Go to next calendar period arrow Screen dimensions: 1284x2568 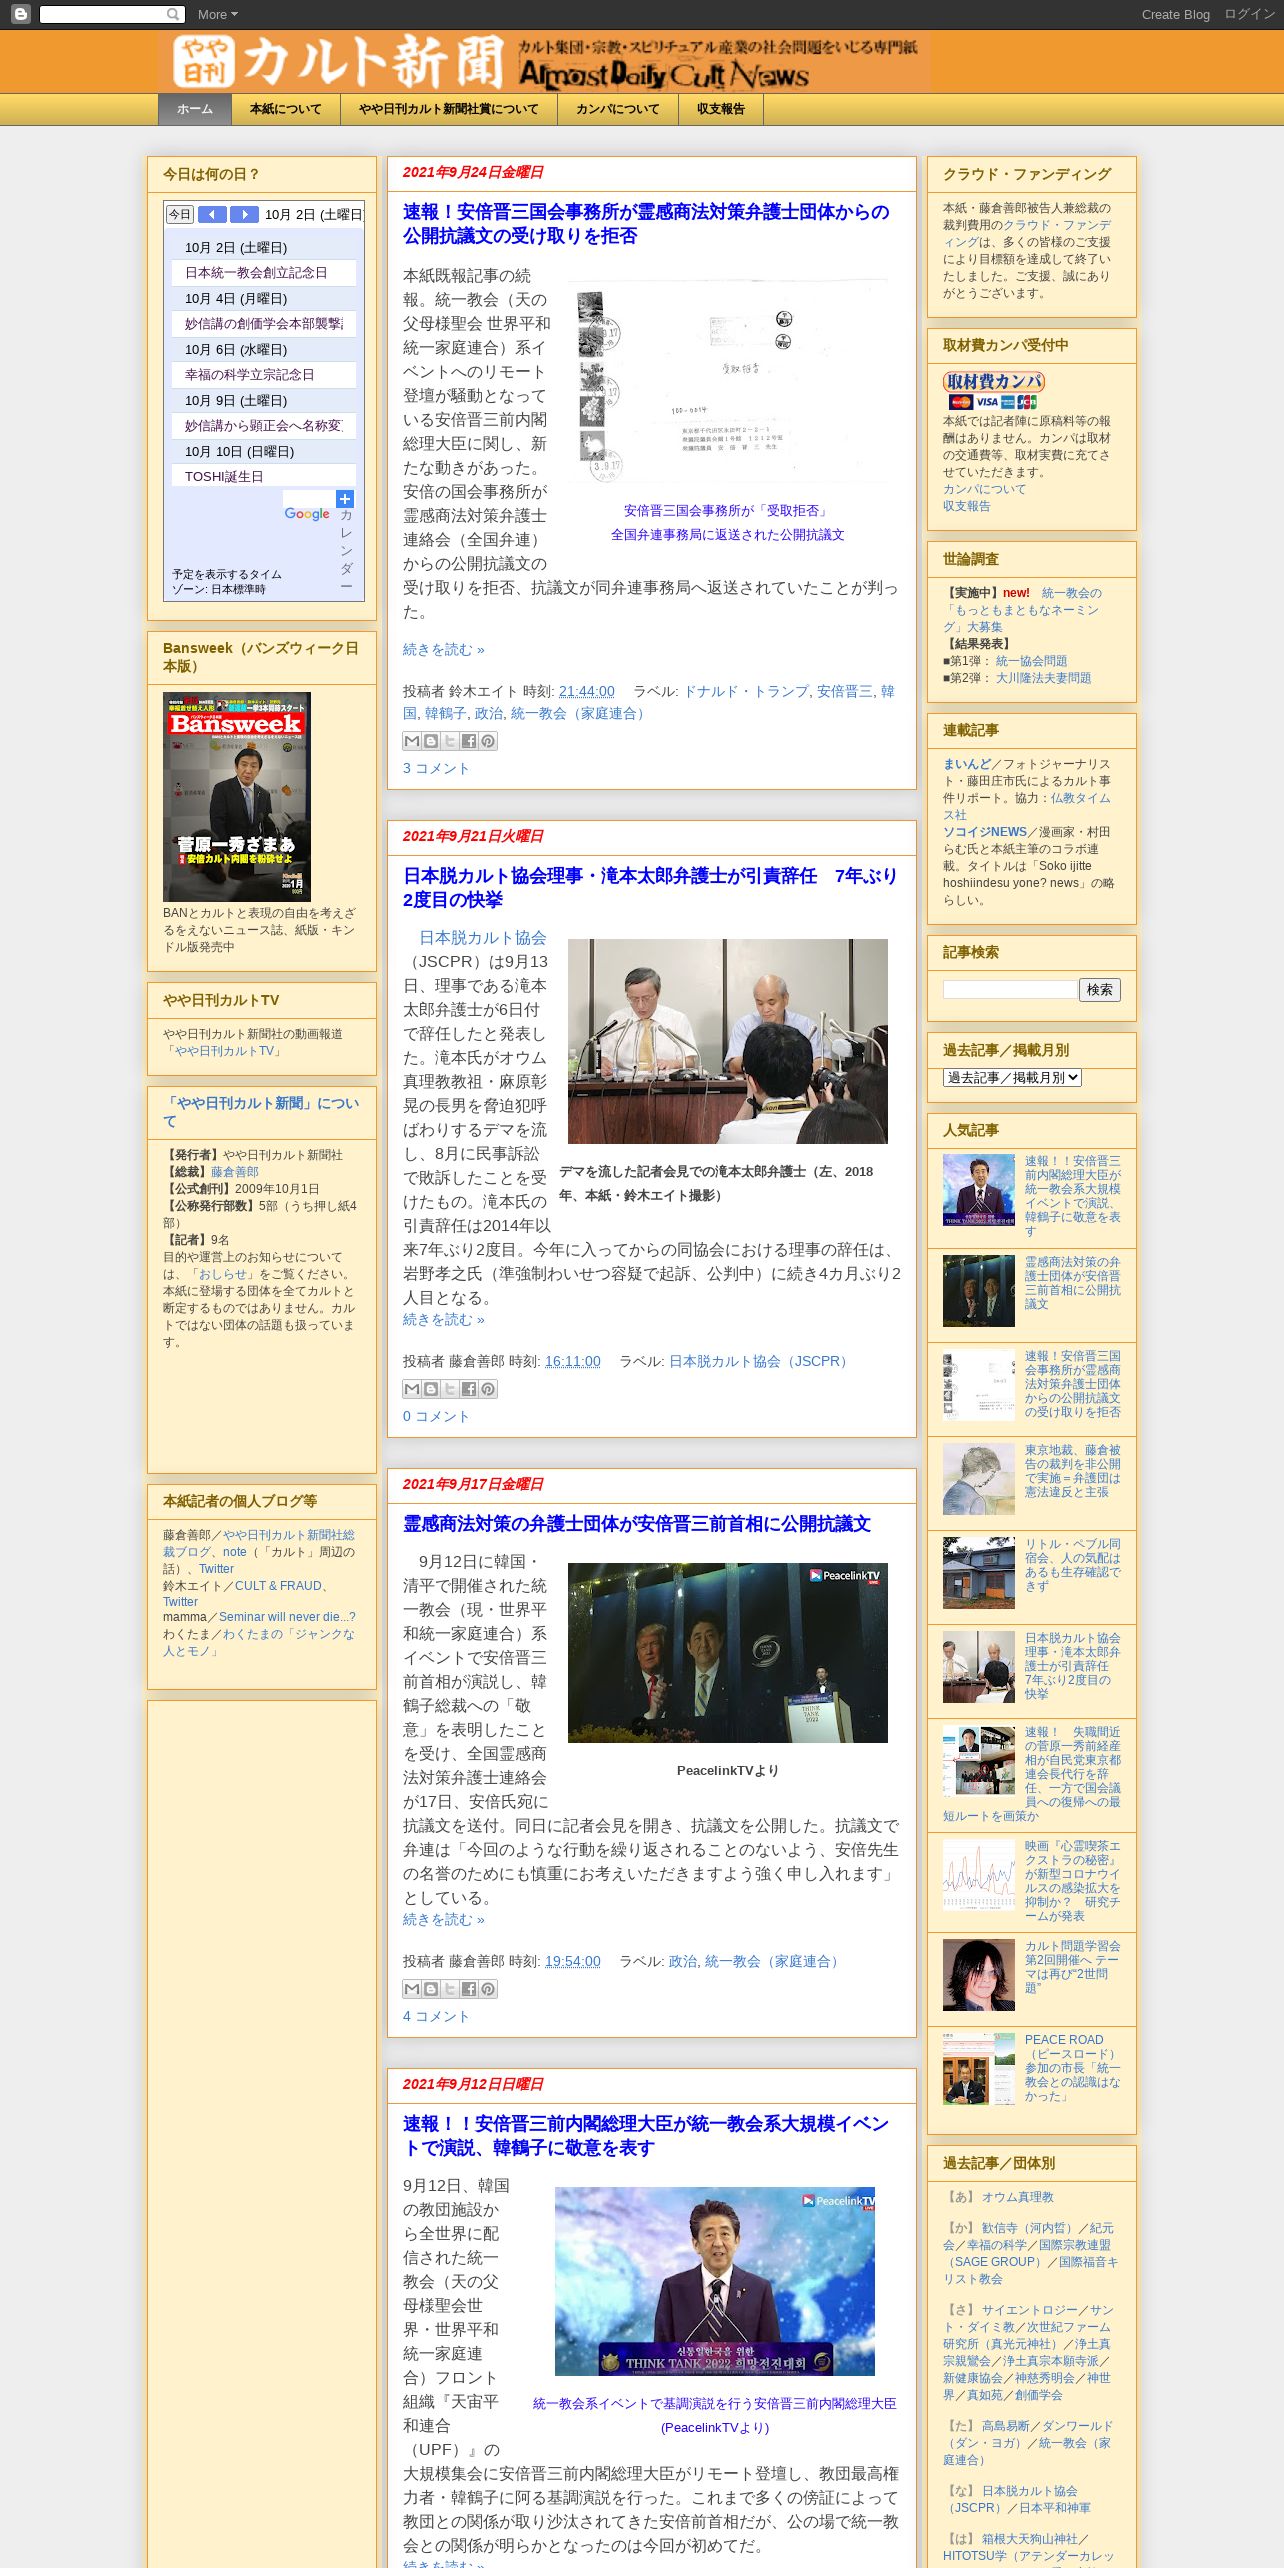[244, 214]
